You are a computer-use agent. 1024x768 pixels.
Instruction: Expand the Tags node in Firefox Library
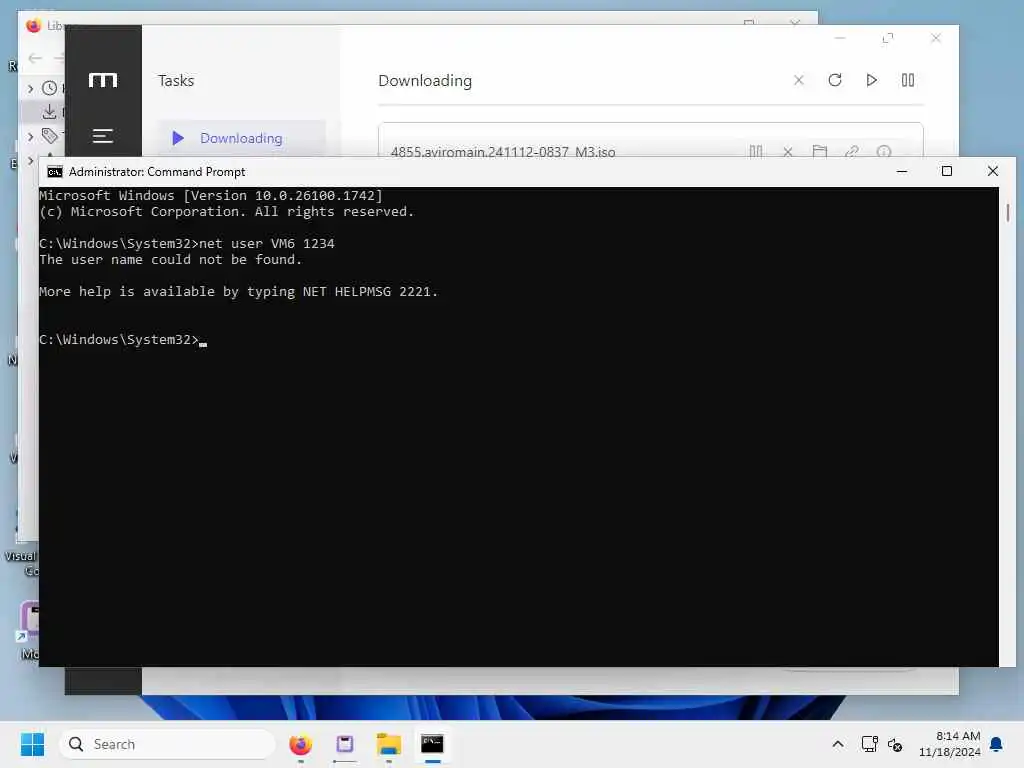click(31, 136)
